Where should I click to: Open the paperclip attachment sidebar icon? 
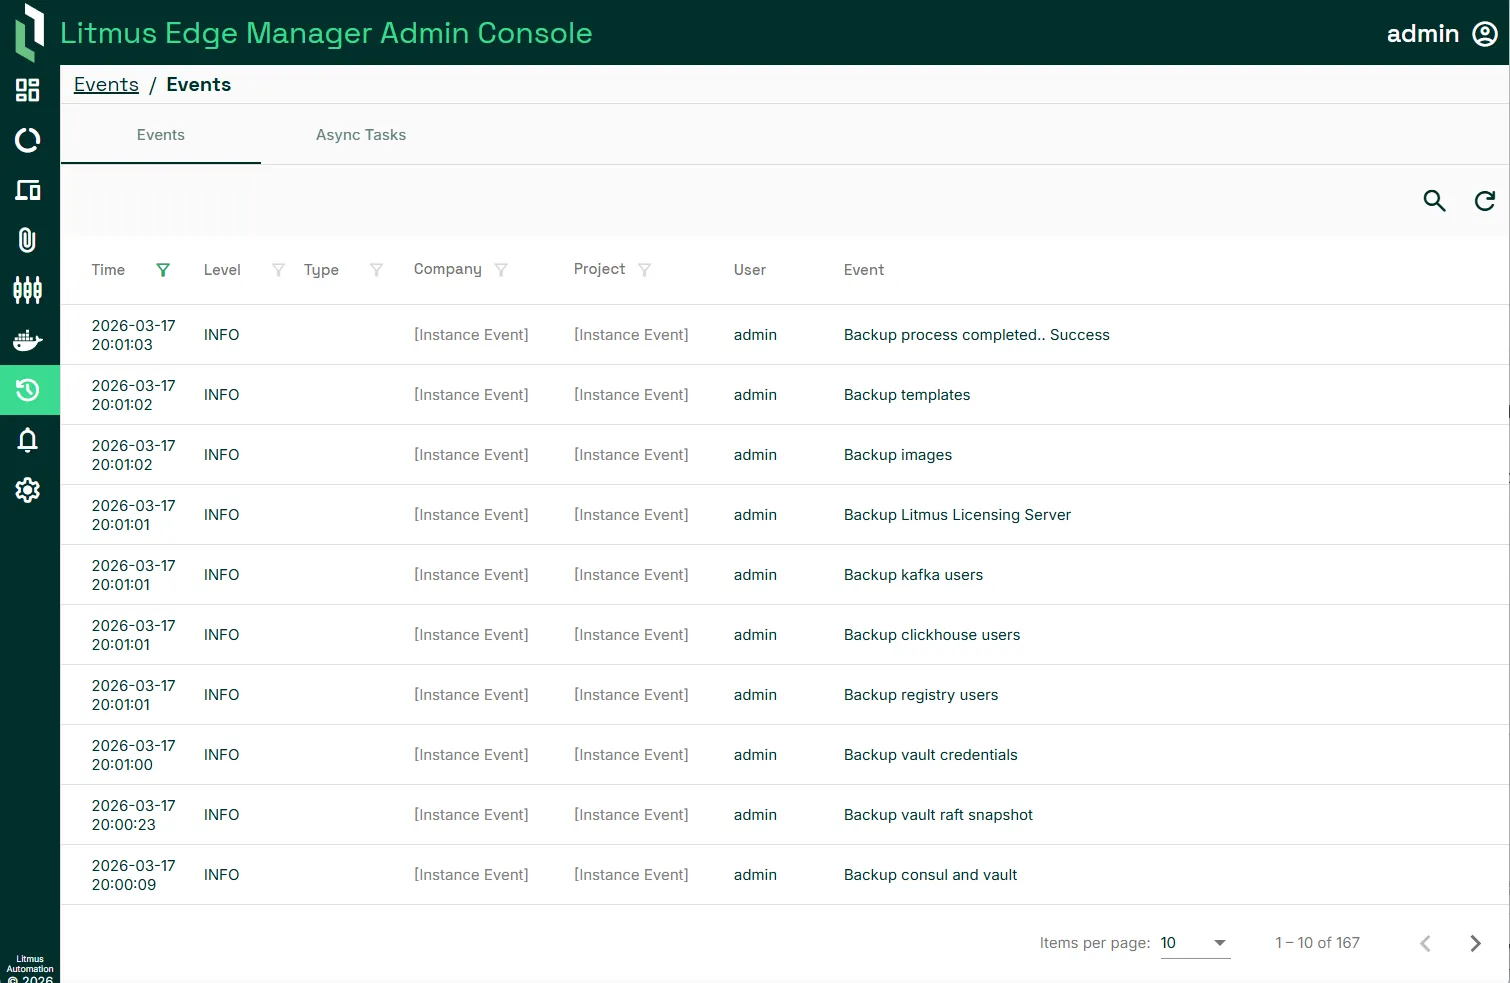pyautogui.click(x=28, y=240)
